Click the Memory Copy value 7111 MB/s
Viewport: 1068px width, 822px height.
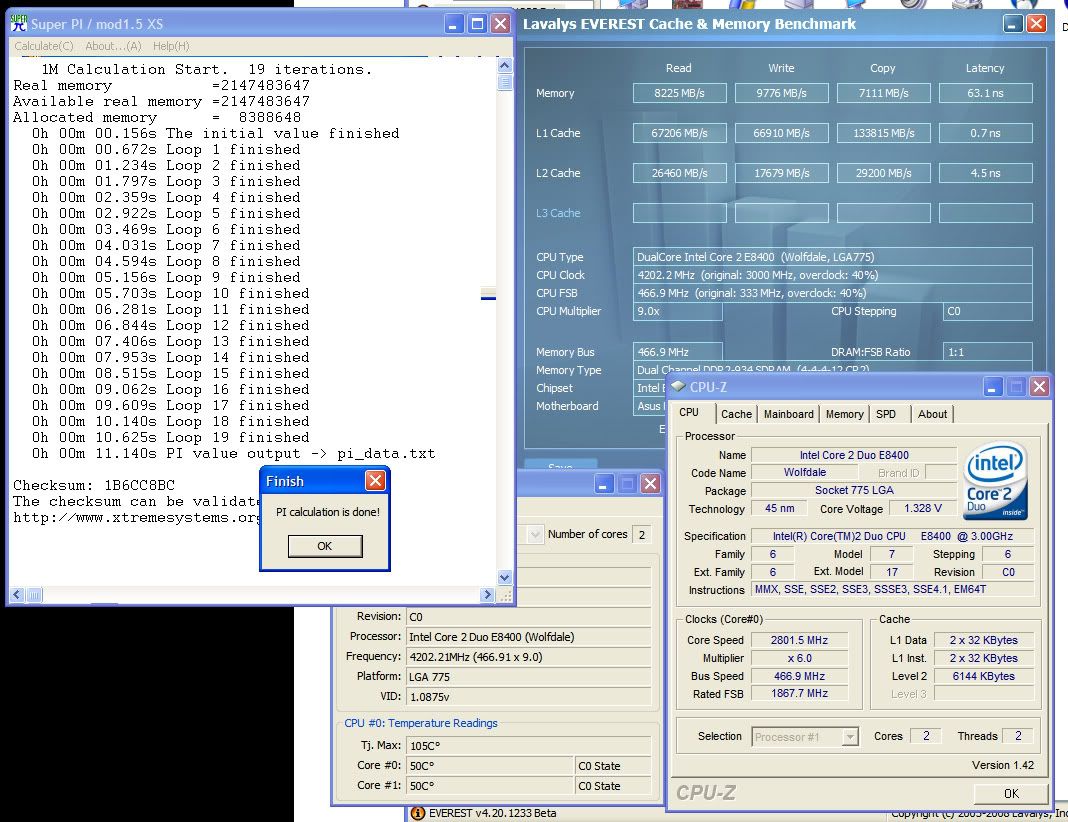[x=884, y=93]
